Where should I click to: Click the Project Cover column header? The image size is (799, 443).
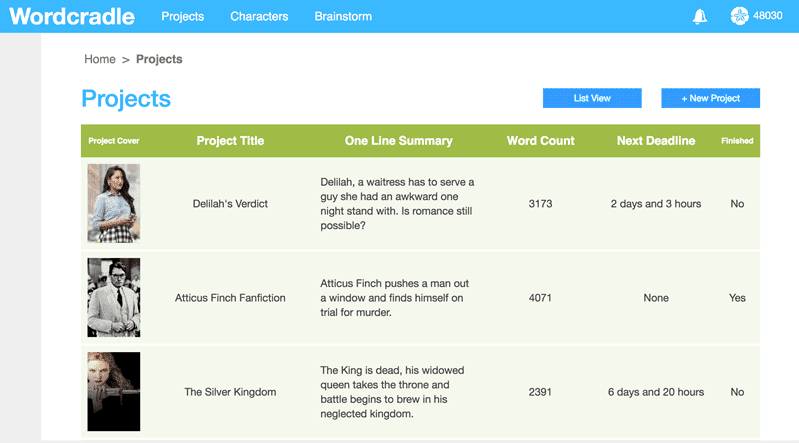click(x=114, y=141)
